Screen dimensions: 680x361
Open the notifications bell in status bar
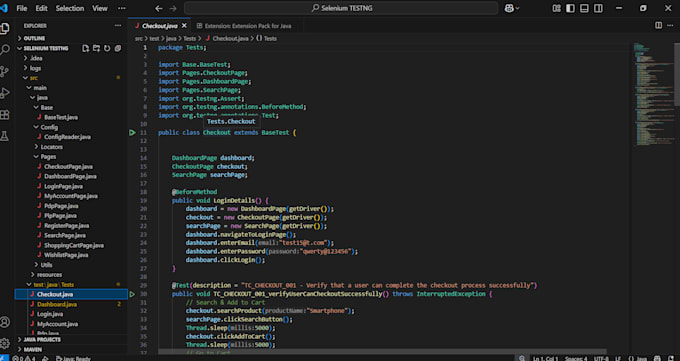pos(671,358)
